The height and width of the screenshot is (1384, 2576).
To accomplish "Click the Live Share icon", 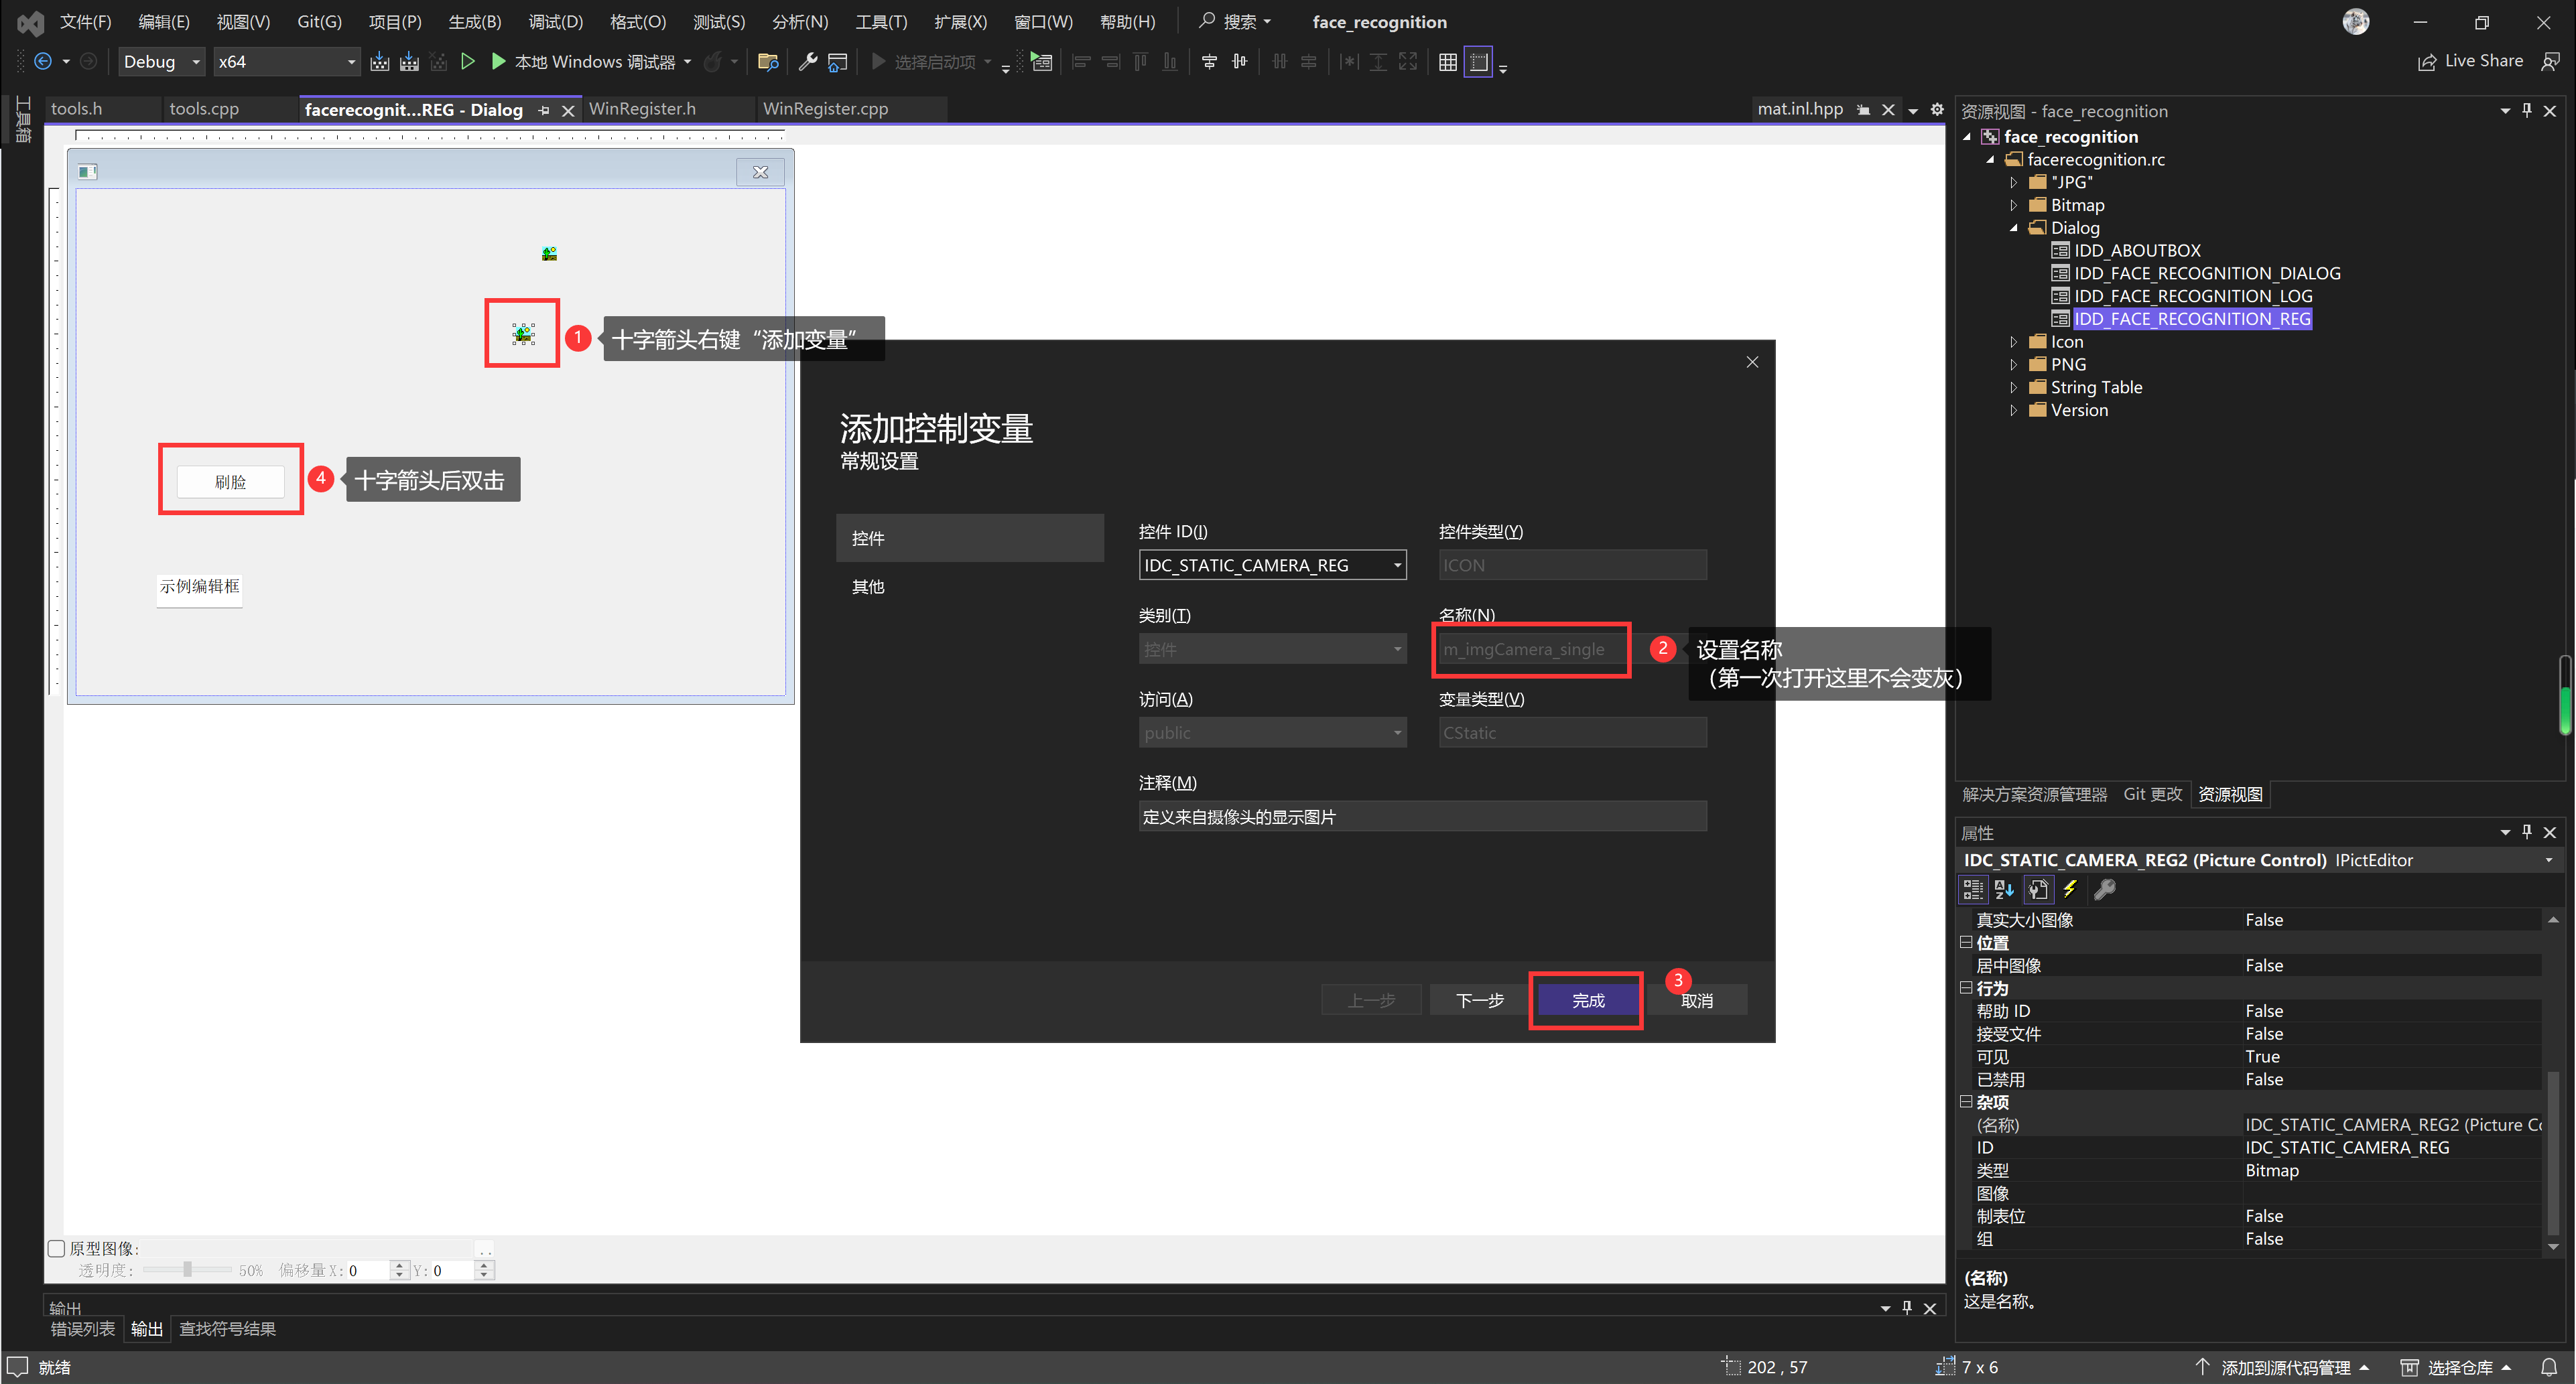I will click(x=2427, y=62).
